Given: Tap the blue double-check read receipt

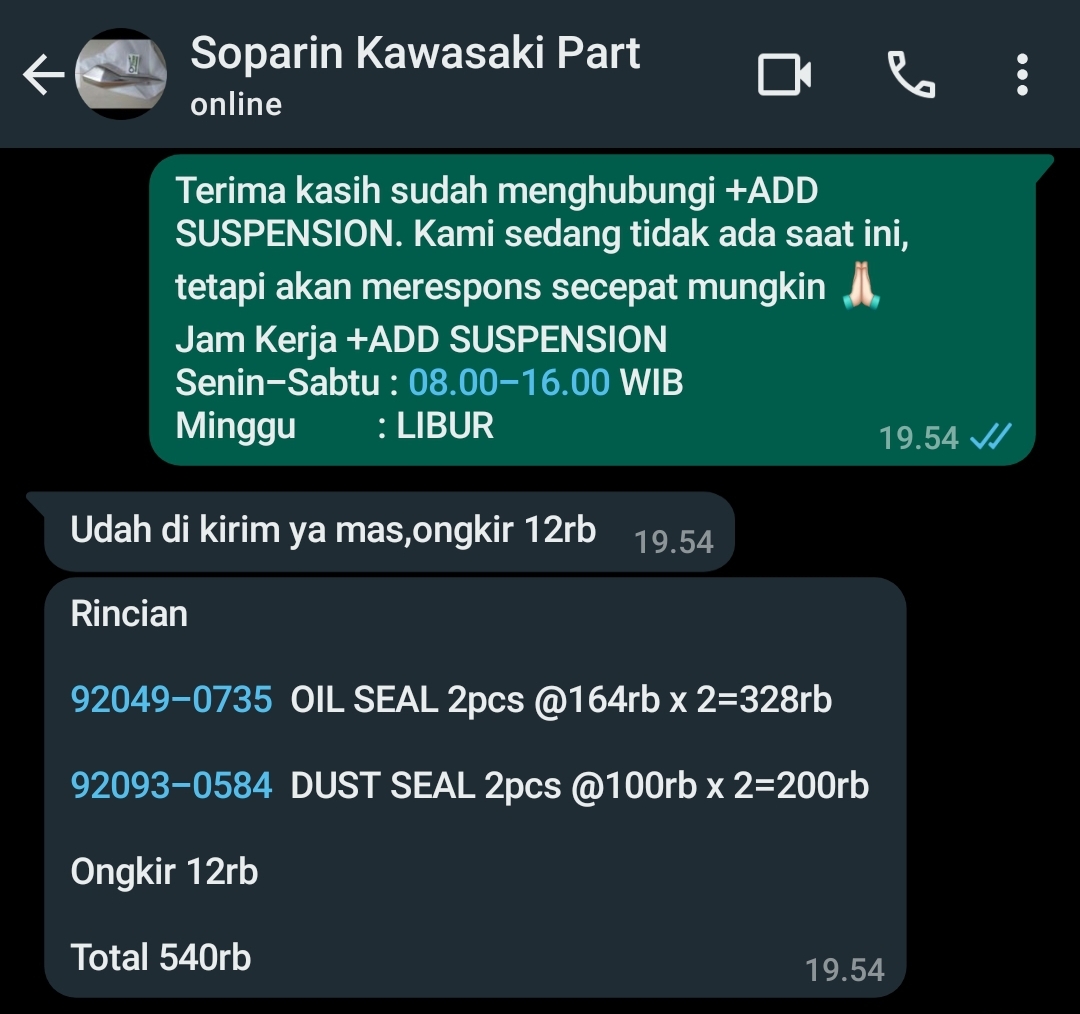Looking at the screenshot, I should tap(990, 437).
